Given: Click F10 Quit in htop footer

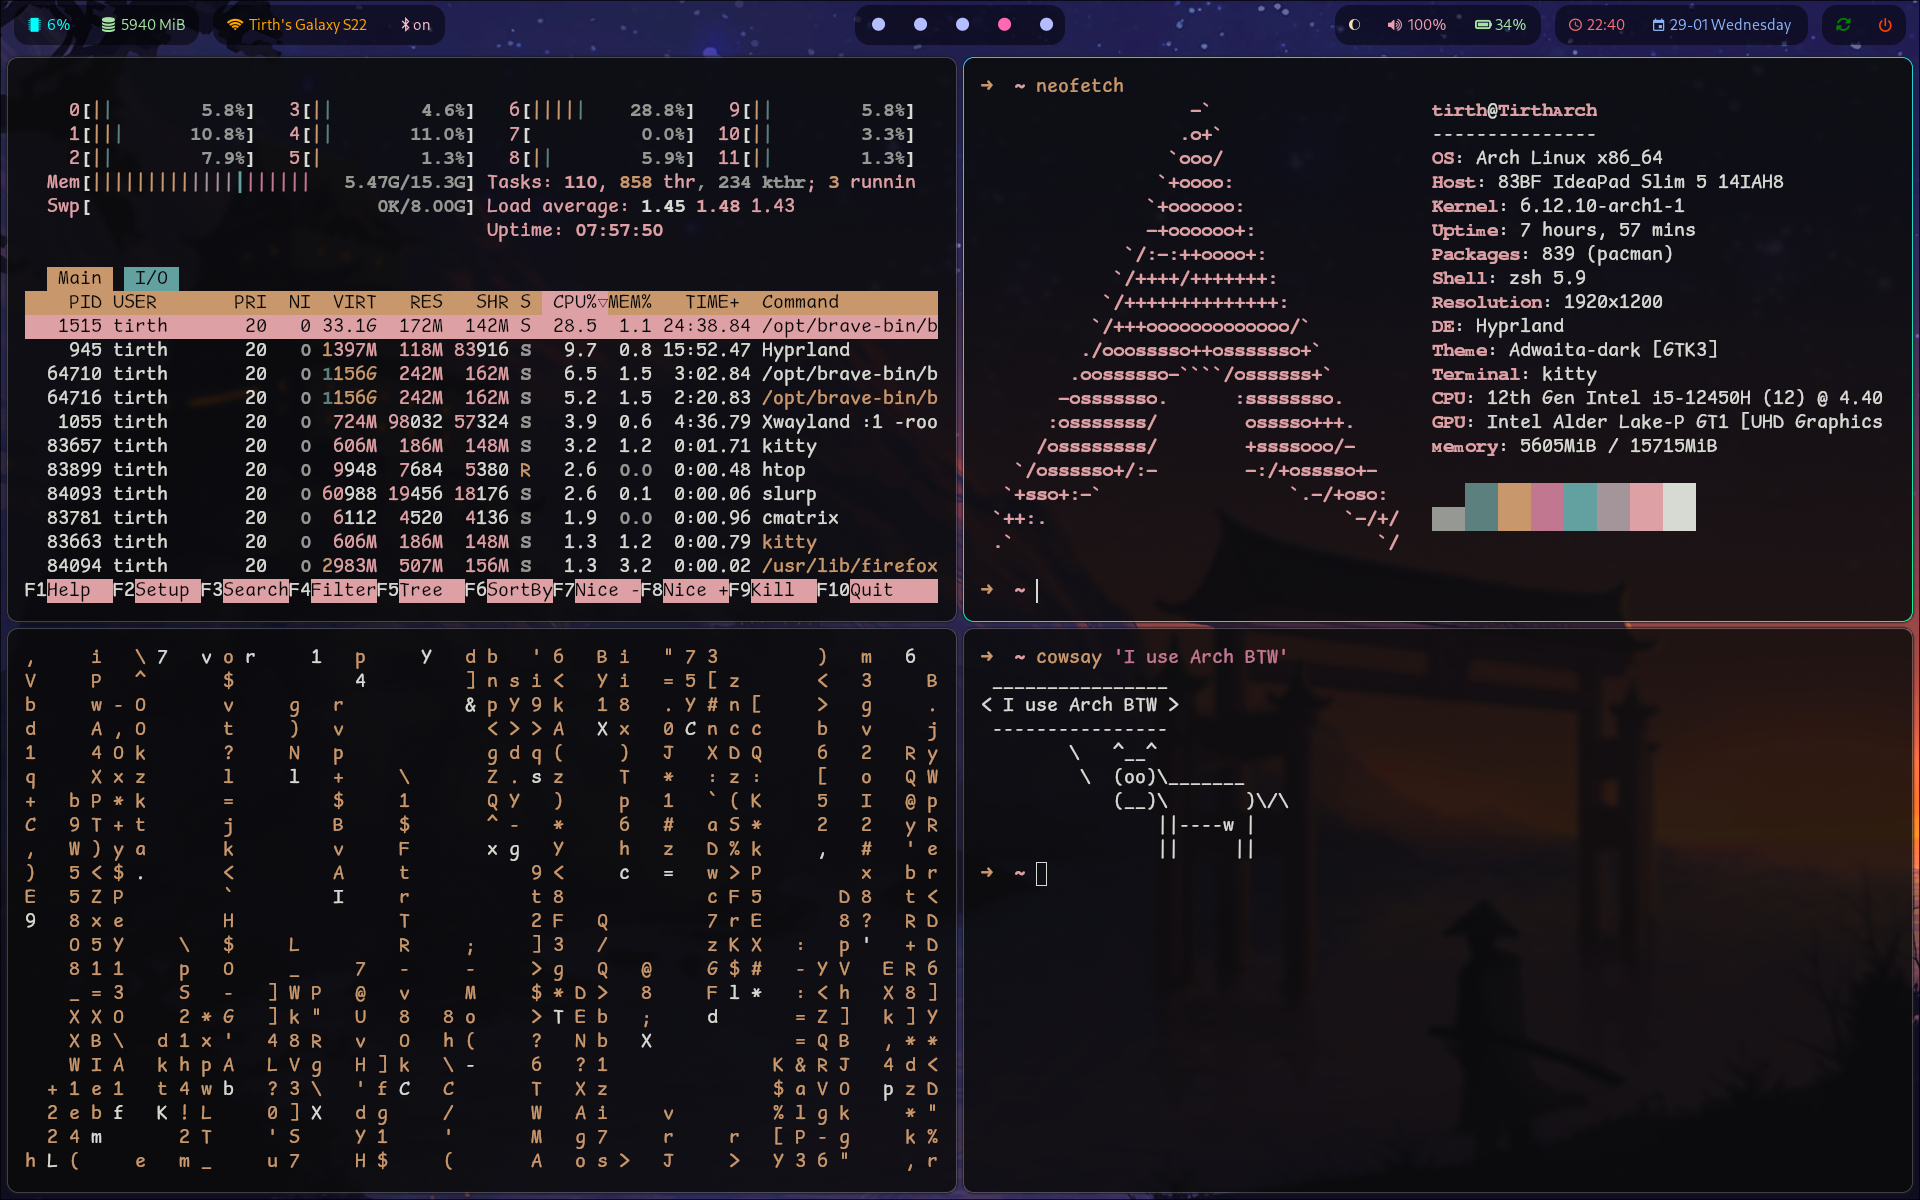Looking at the screenshot, I should coord(877,590).
